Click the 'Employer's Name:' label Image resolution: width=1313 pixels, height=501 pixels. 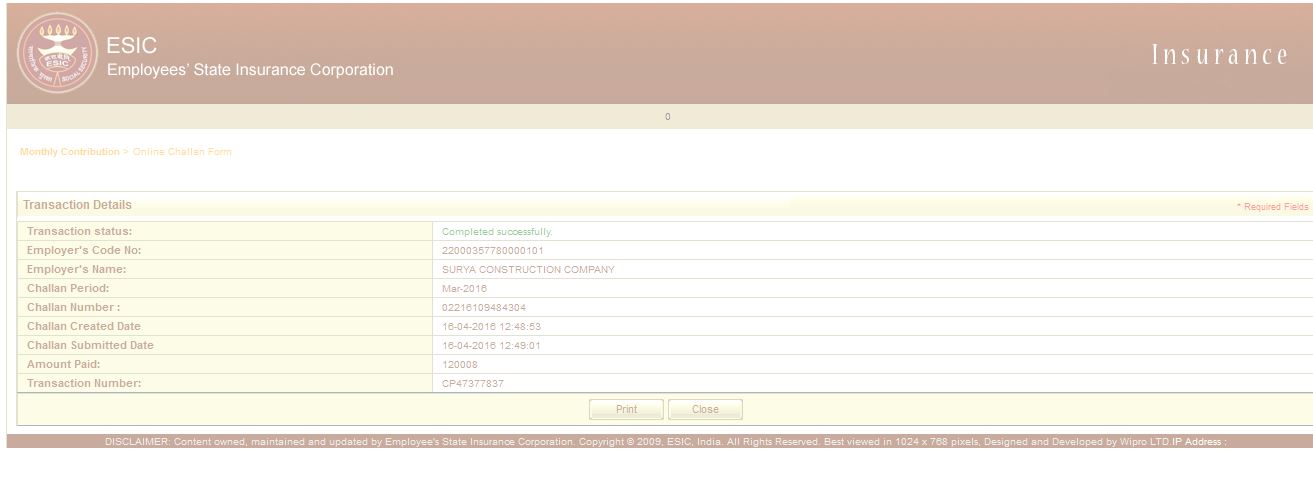[x=76, y=270]
